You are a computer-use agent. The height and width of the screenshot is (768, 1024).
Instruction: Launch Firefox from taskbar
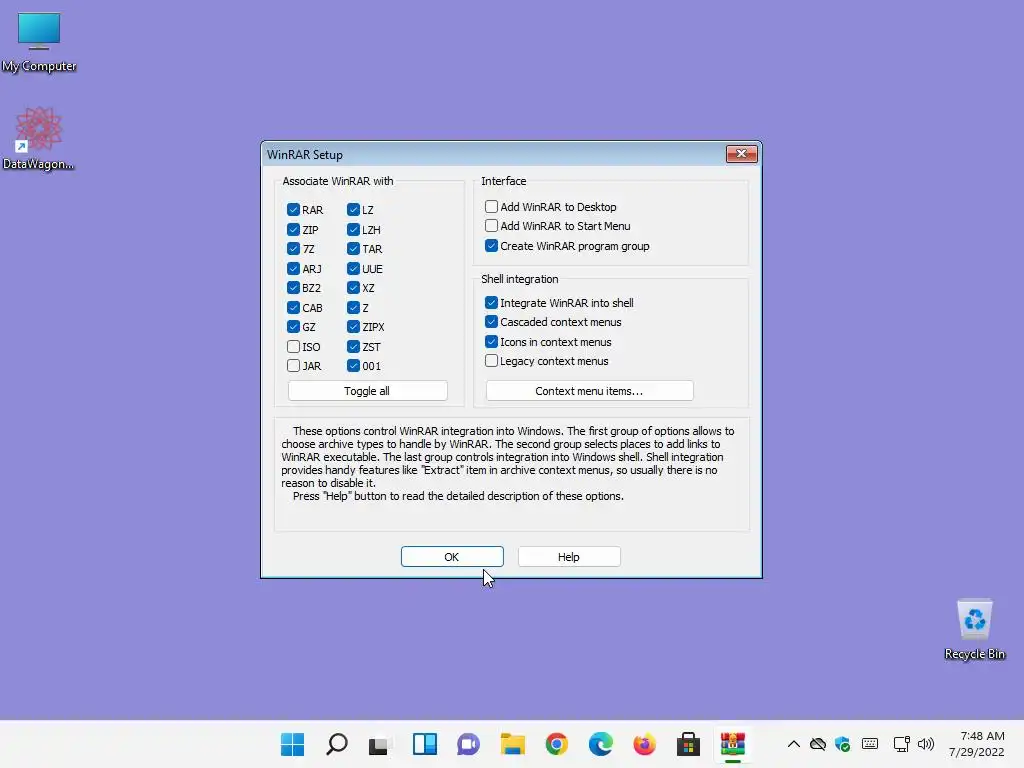[x=645, y=744]
